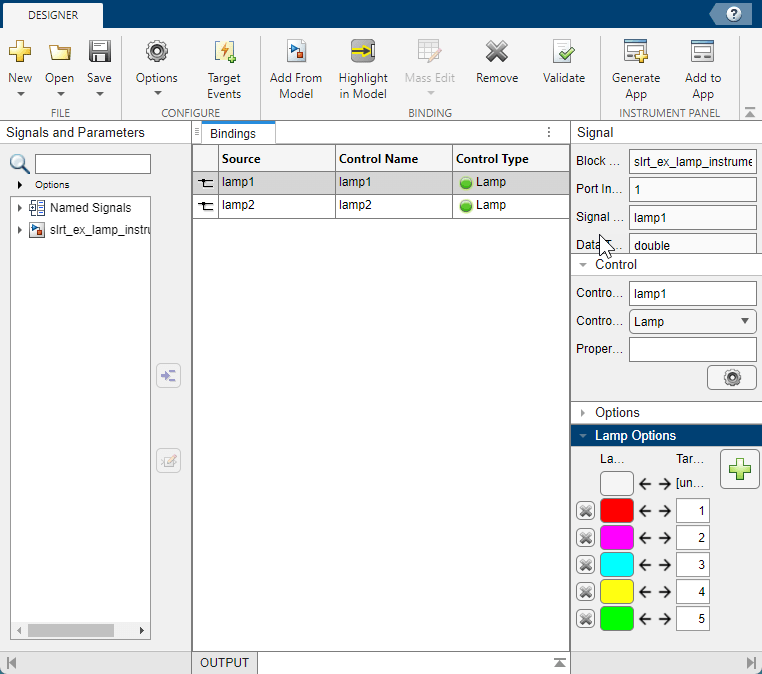Open the OUTPUT tab at bottom
Viewport: 762px width, 674px height.
tap(224, 663)
